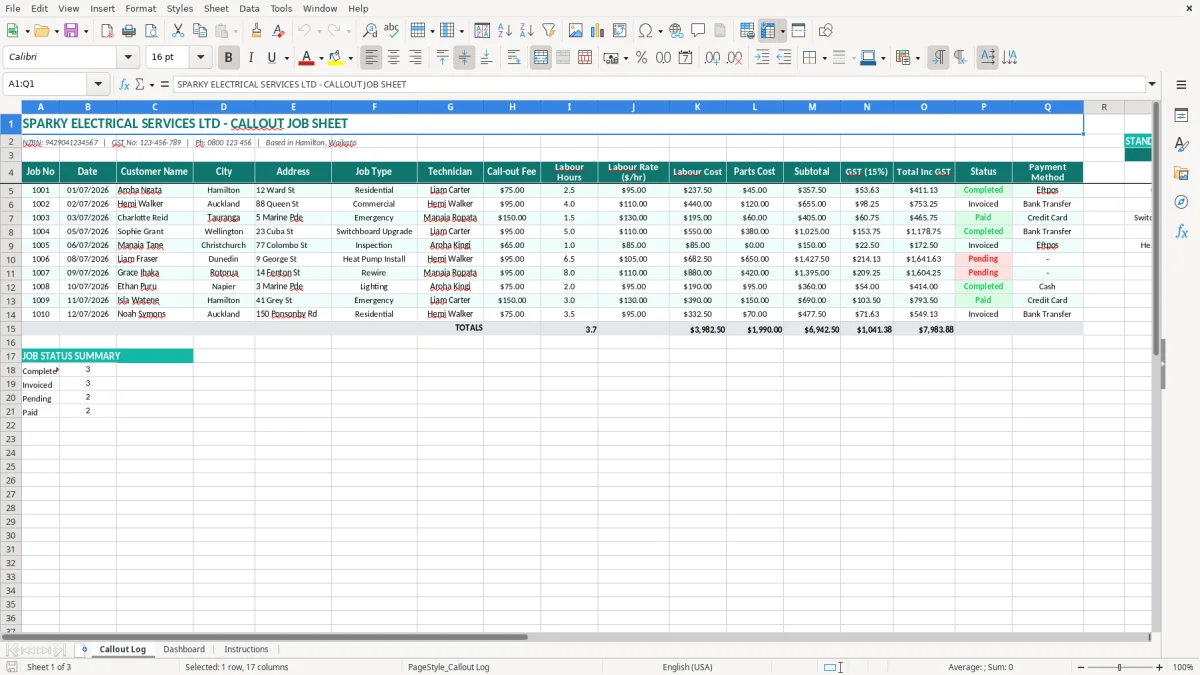Screen dimensions: 1200x675
Task: Toggle Bold formatting
Action: (228, 58)
